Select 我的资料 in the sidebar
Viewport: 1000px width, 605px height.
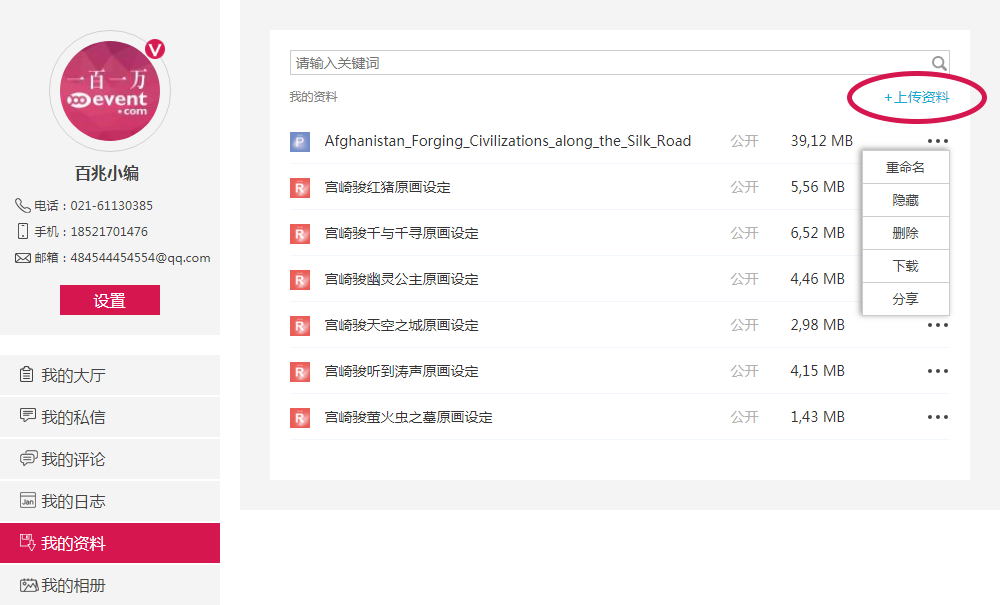[x=110, y=543]
